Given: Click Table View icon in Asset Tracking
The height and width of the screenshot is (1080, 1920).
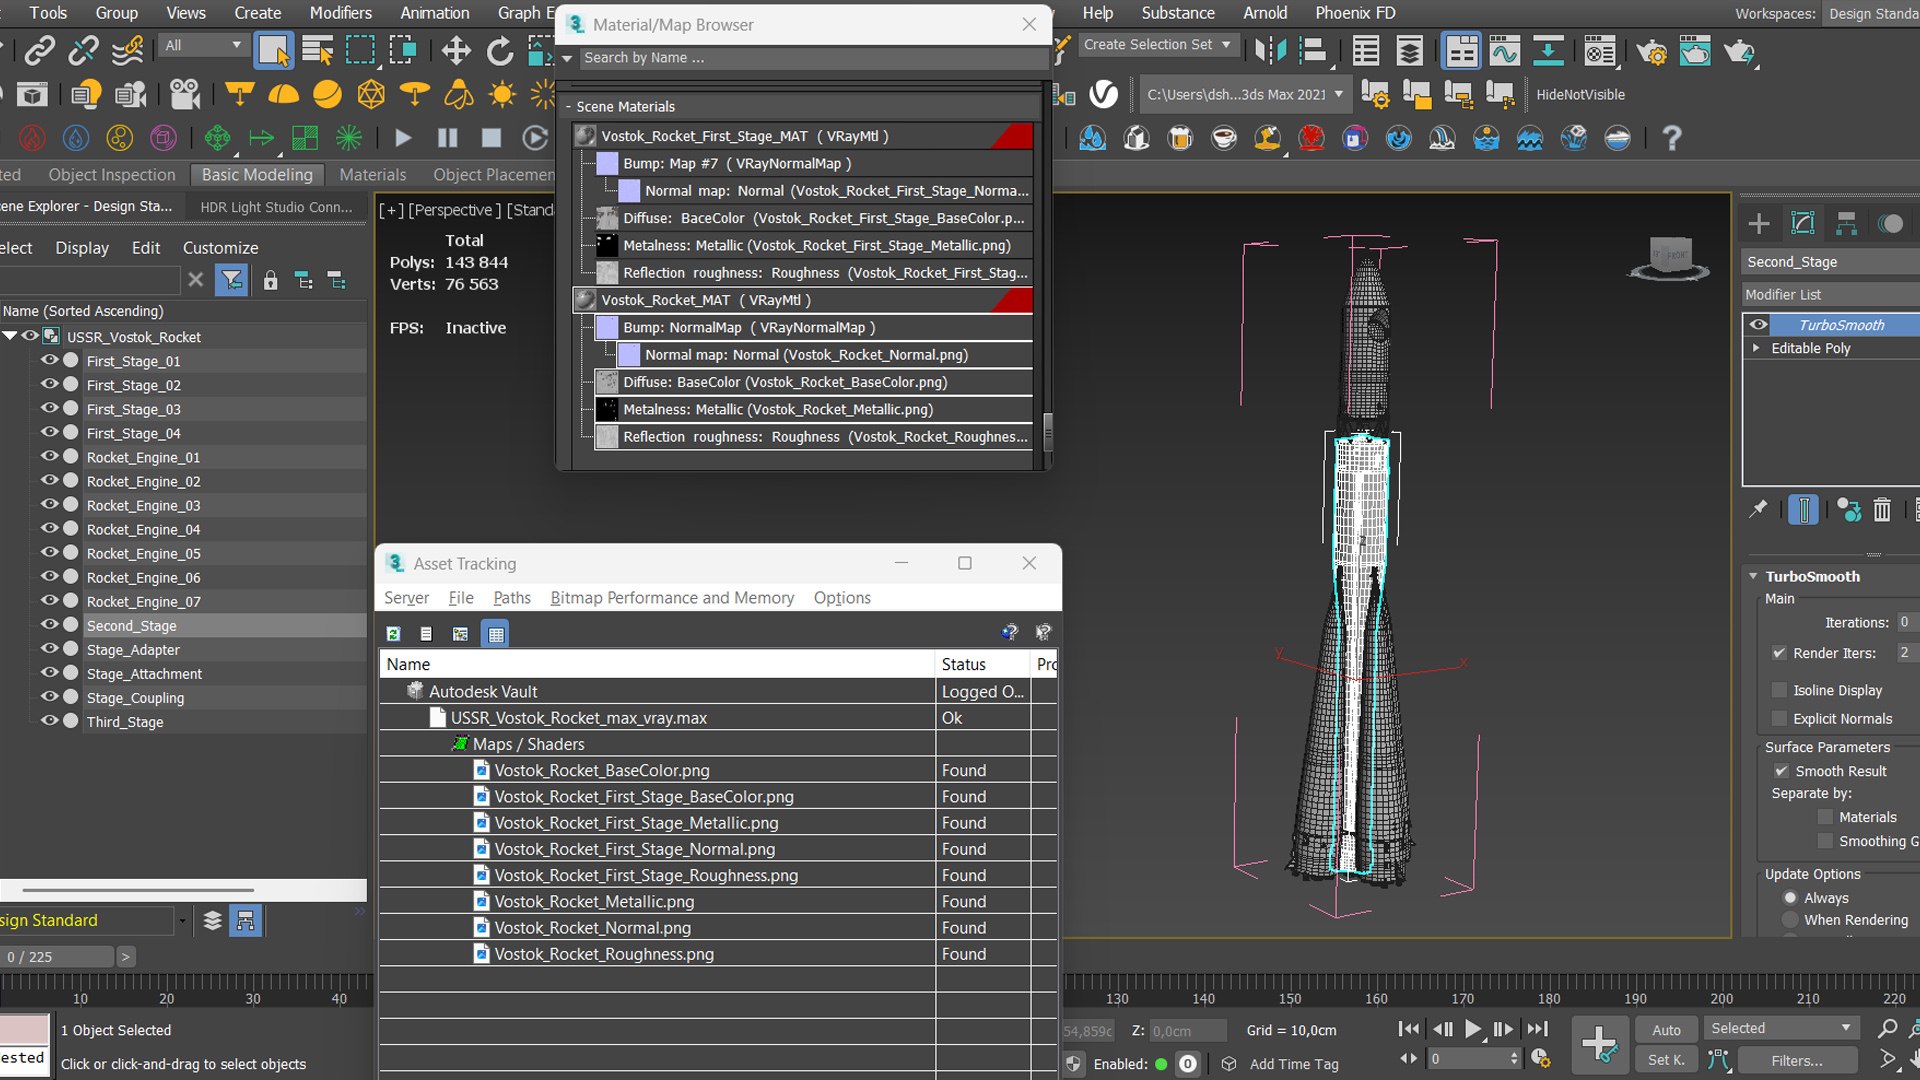Looking at the screenshot, I should pyautogui.click(x=495, y=633).
